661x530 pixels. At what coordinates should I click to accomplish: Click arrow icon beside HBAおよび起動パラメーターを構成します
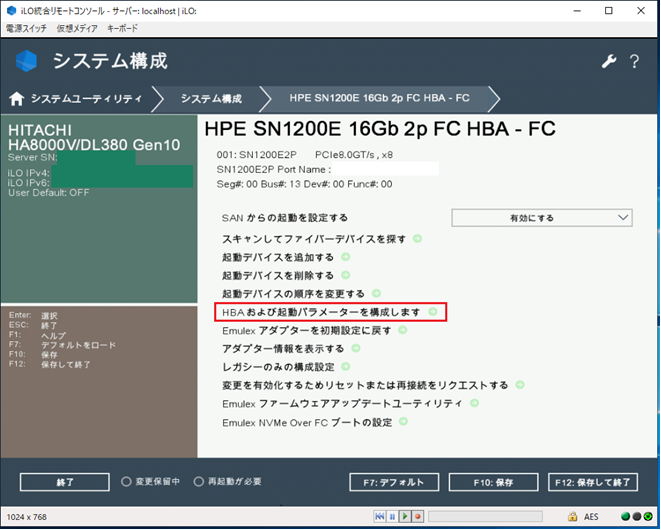(x=433, y=312)
